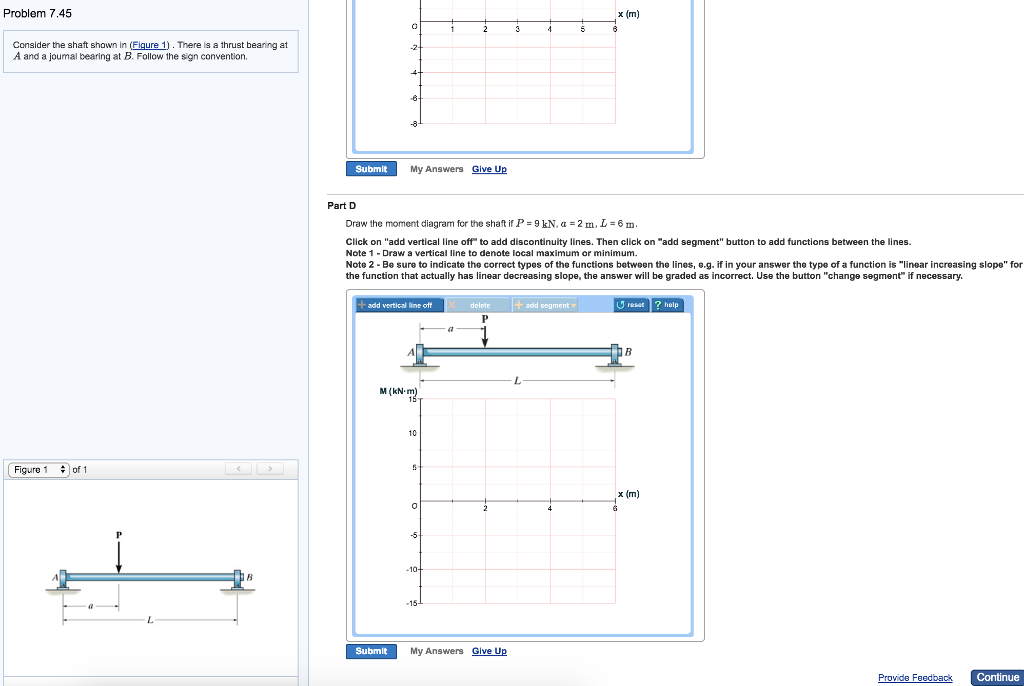Image resolution: width=1024 pixels, height=686 pixels.
Task: Give up on Part D
Action: point(489,651)
